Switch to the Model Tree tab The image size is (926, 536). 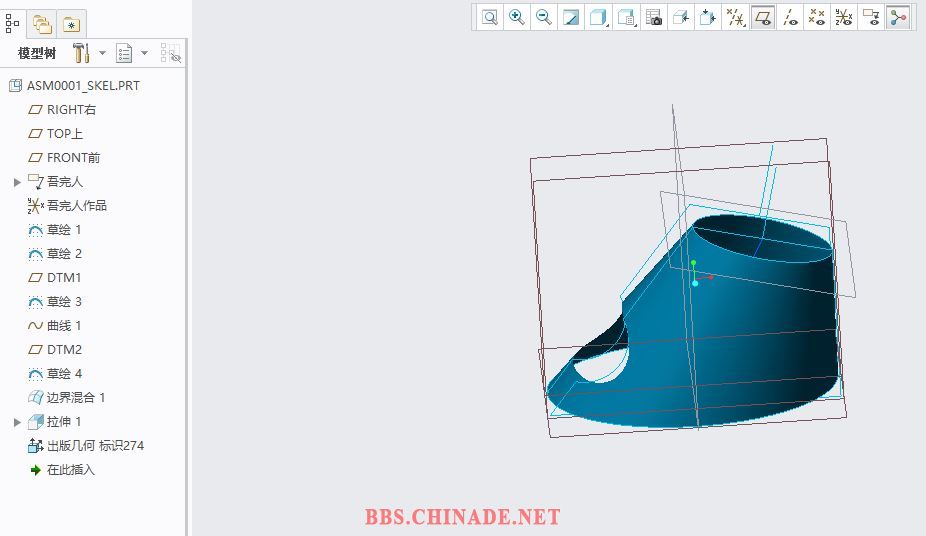click(12, 24)
